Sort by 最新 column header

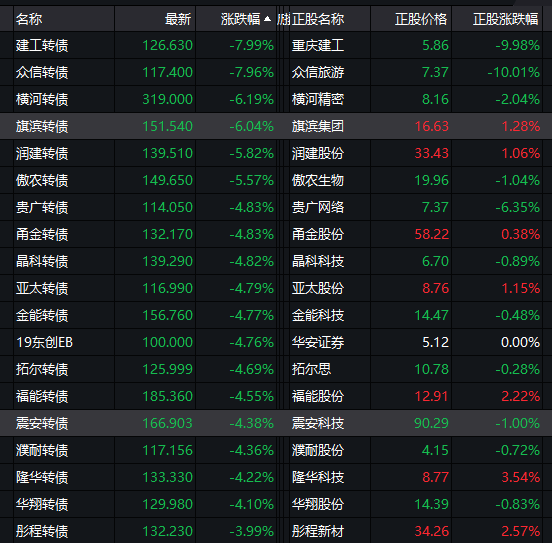tap(178, 19)
